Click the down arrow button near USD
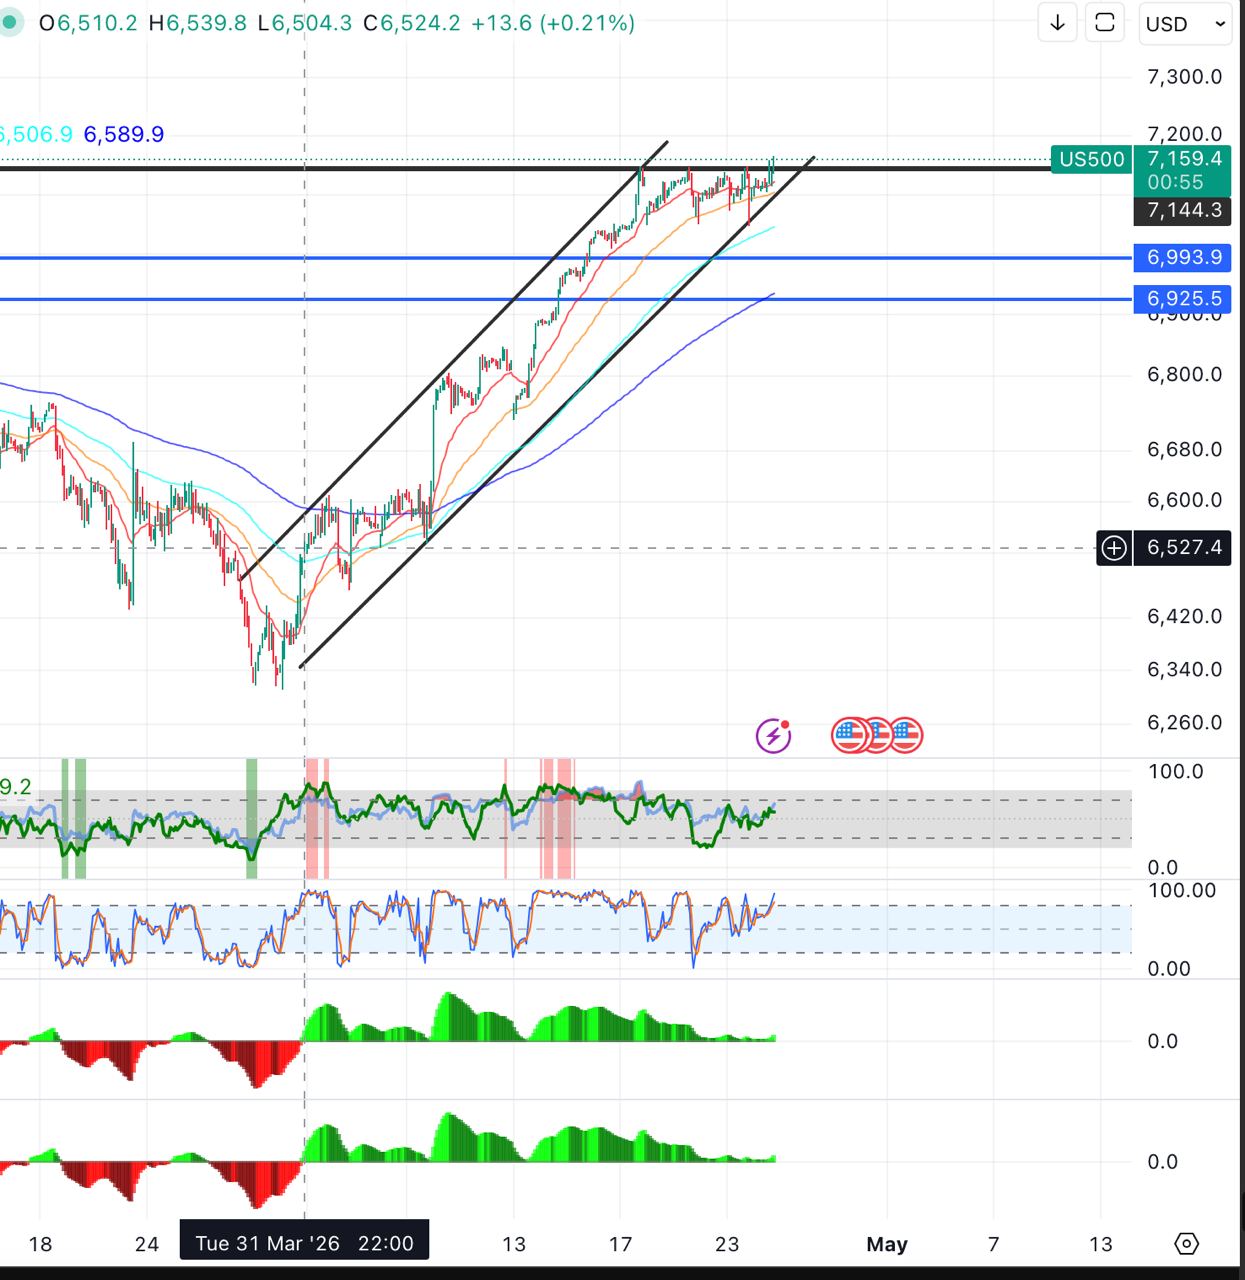1245x1280 pixels. [1057, 23]
